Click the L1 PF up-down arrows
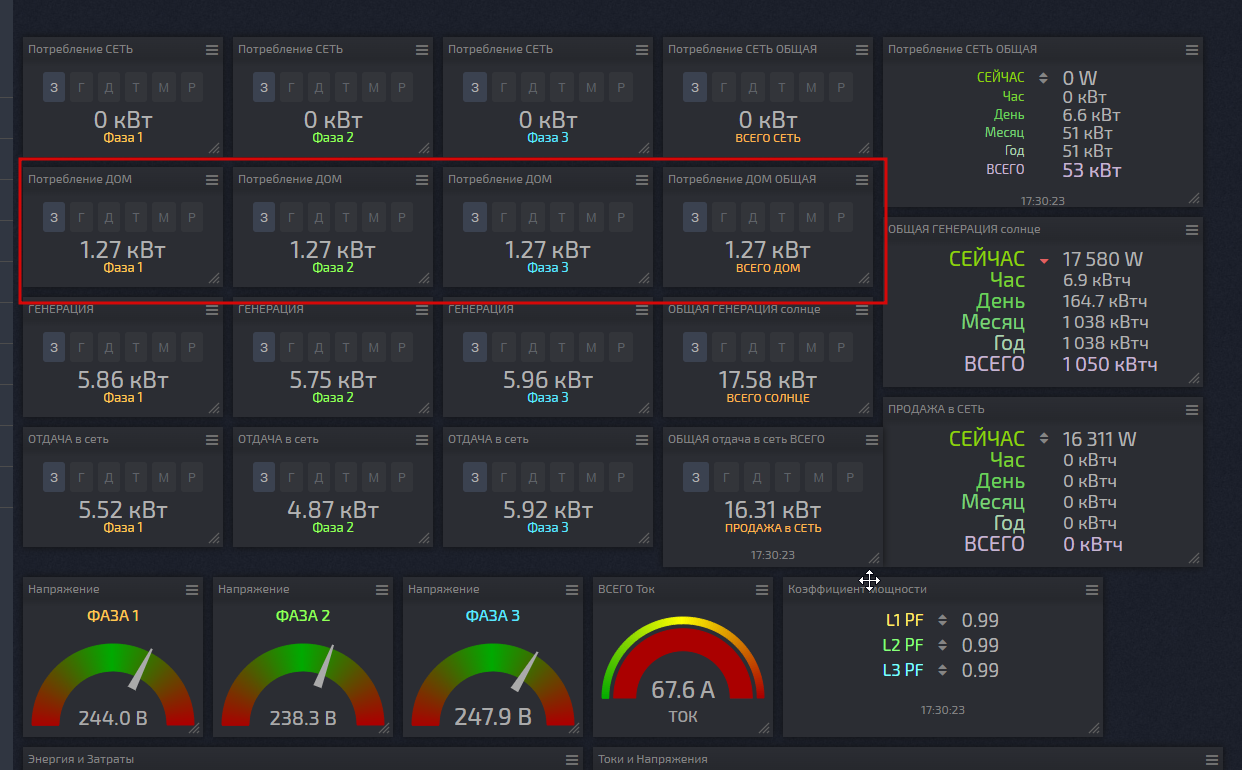1242x770 pixels. pyautogui.click(x=941, y=620)
